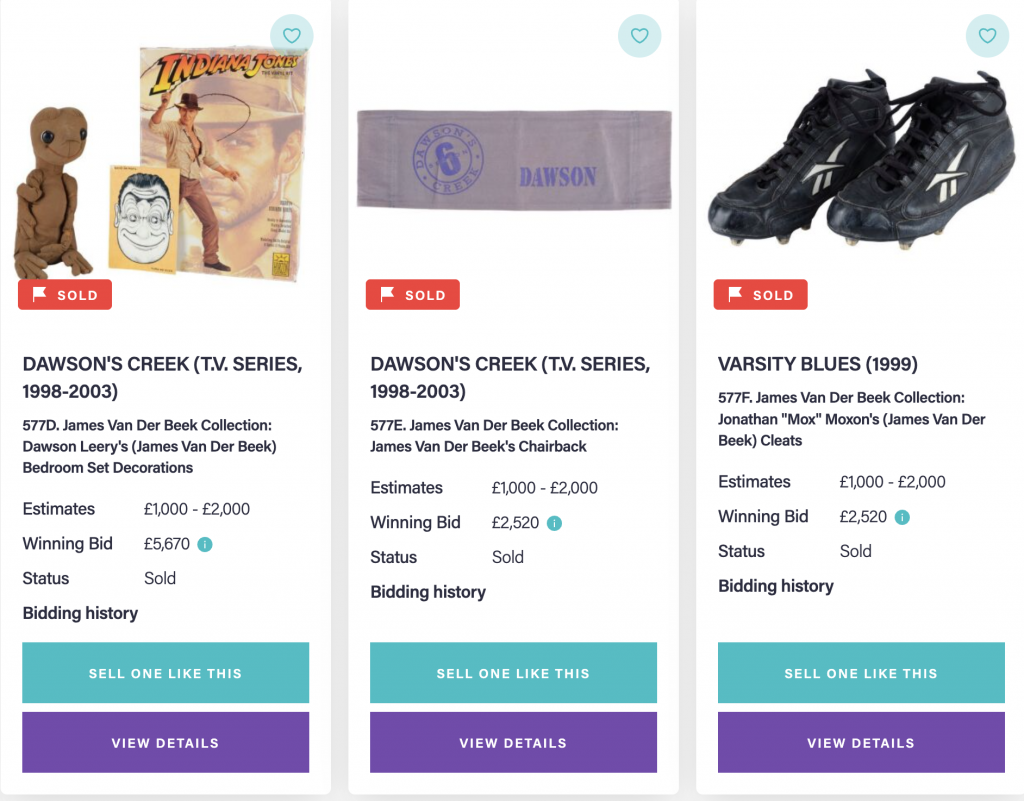Open the black Reebok cleats photo
Screen dimensions: 1024x801
[861, 160]
